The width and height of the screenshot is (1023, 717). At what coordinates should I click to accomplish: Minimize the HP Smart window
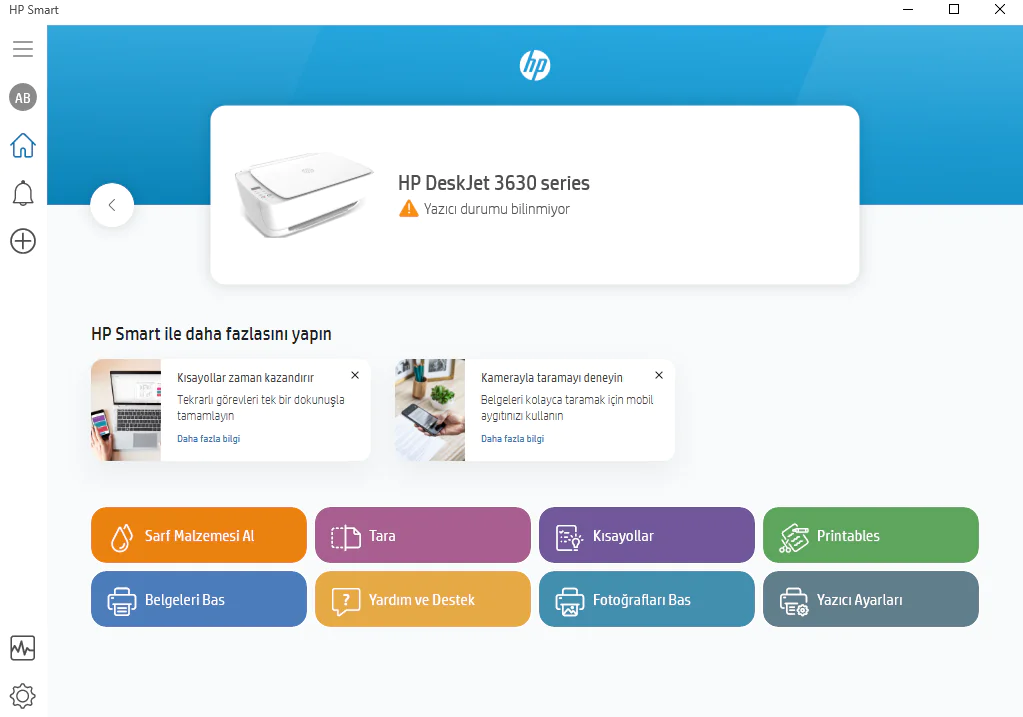pyautogui.click(x=908, y=9)
